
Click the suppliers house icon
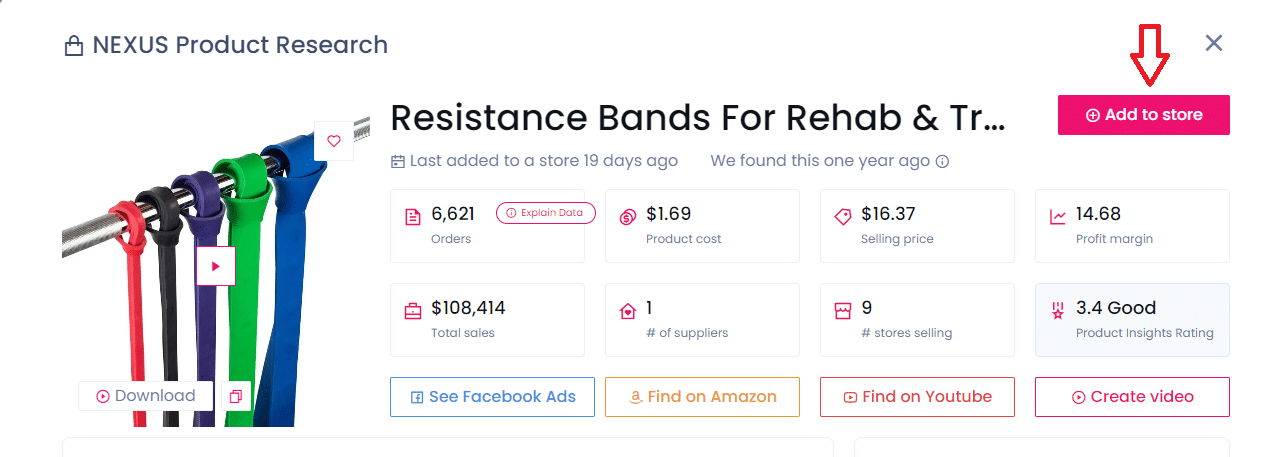[x=627, y=311]
